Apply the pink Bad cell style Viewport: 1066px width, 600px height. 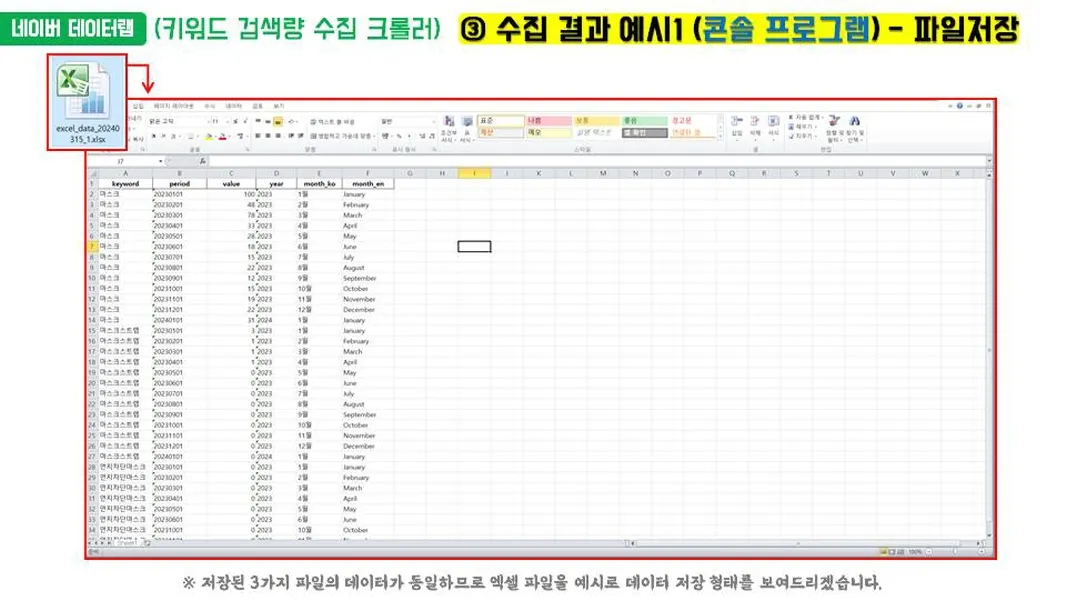click(549, 121)
